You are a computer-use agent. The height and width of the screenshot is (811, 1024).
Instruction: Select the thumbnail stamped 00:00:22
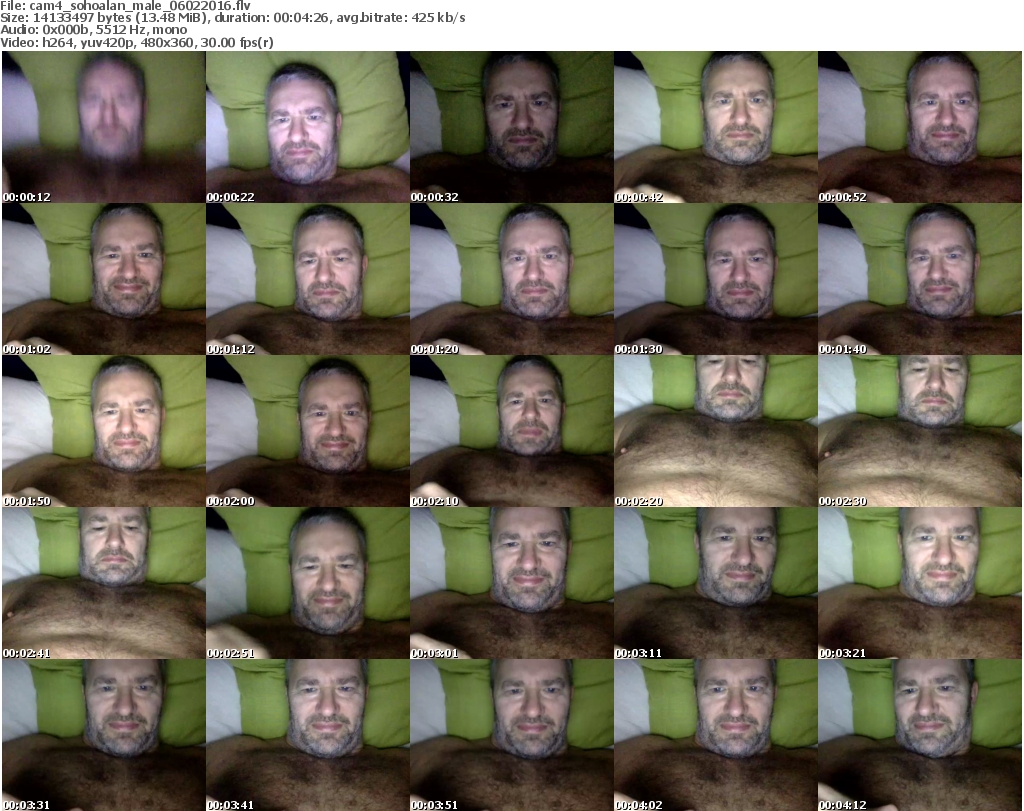click(308, 127)
